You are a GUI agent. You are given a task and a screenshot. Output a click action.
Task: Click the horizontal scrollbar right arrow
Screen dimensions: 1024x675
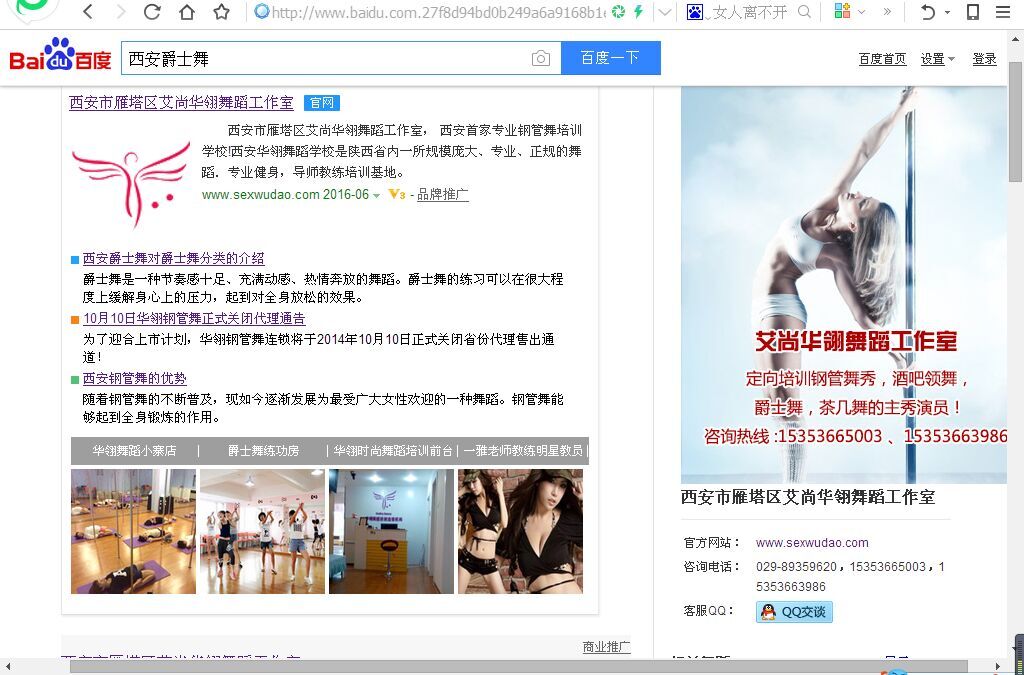coord(999,667)
